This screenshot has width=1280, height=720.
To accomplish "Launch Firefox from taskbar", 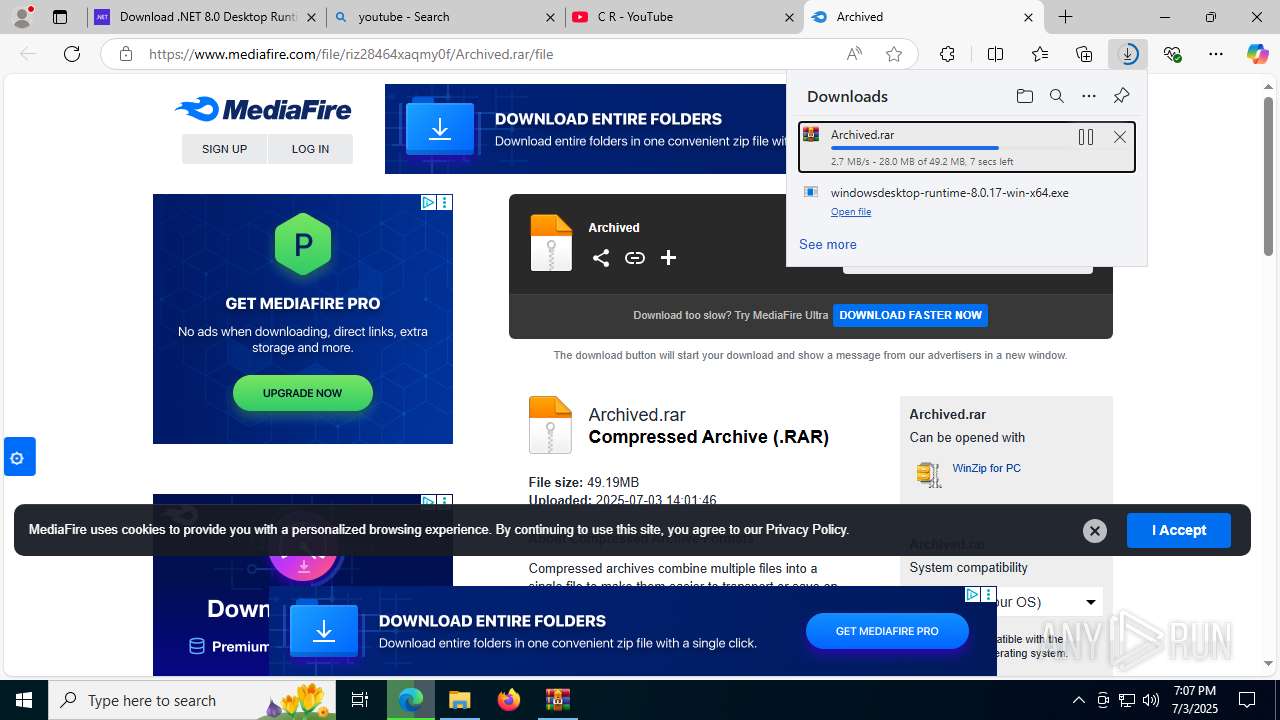I will (509, 700).
